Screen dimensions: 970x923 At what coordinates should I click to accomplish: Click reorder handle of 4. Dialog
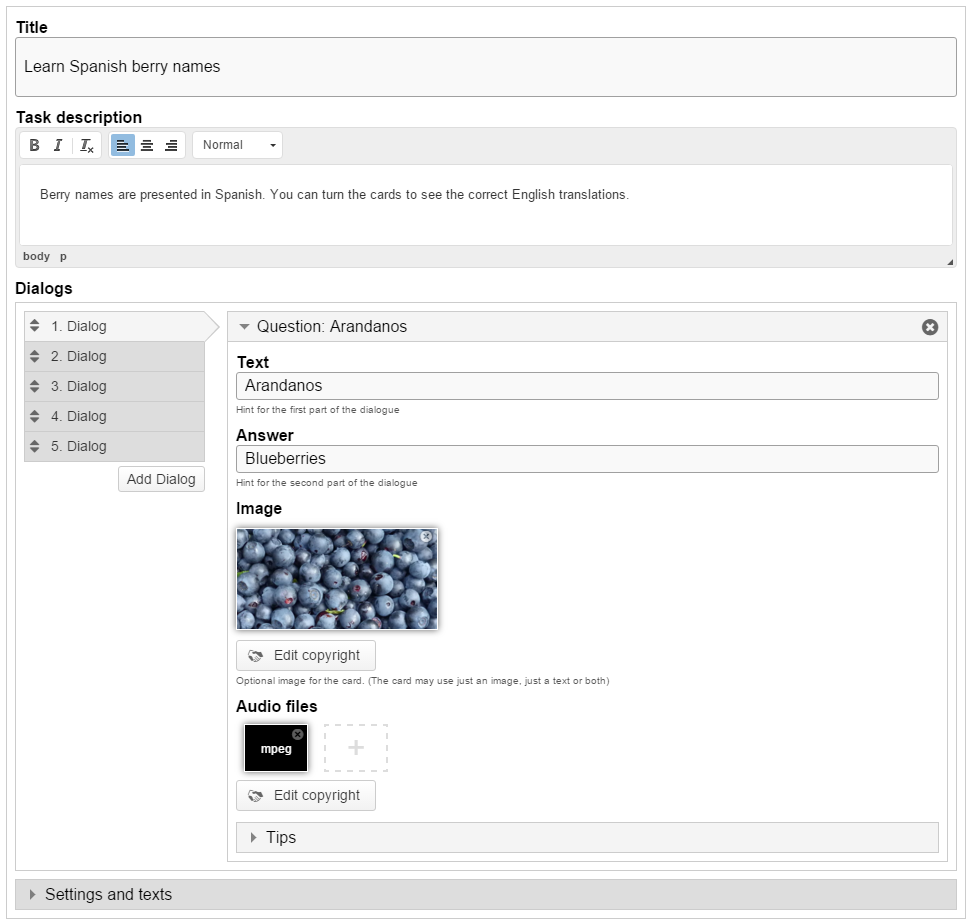(35, 416)
